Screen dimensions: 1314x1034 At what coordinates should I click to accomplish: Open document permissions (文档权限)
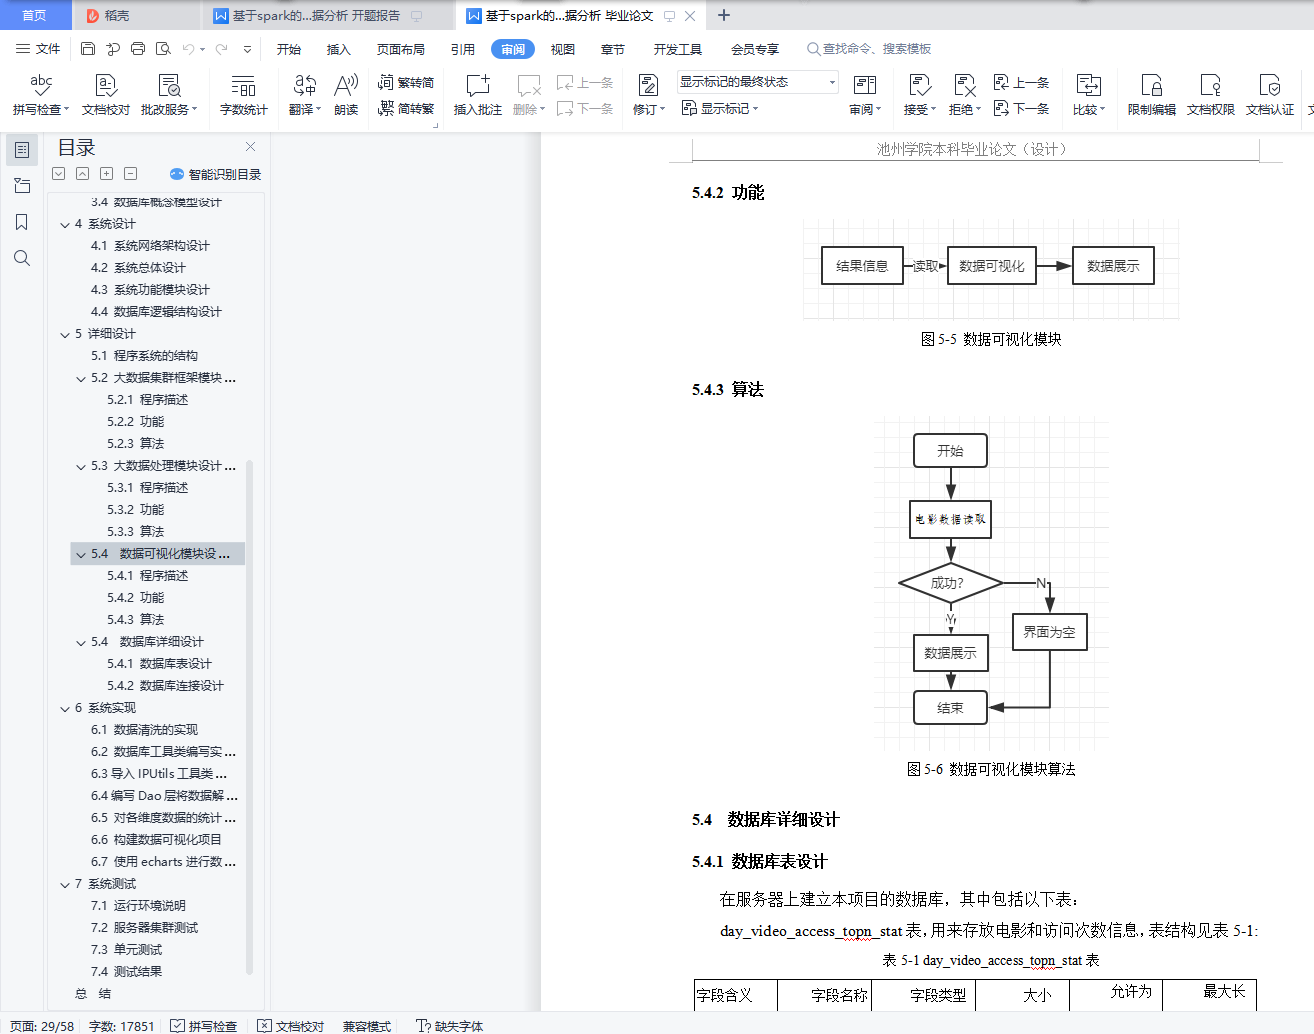pos(1210,95)
